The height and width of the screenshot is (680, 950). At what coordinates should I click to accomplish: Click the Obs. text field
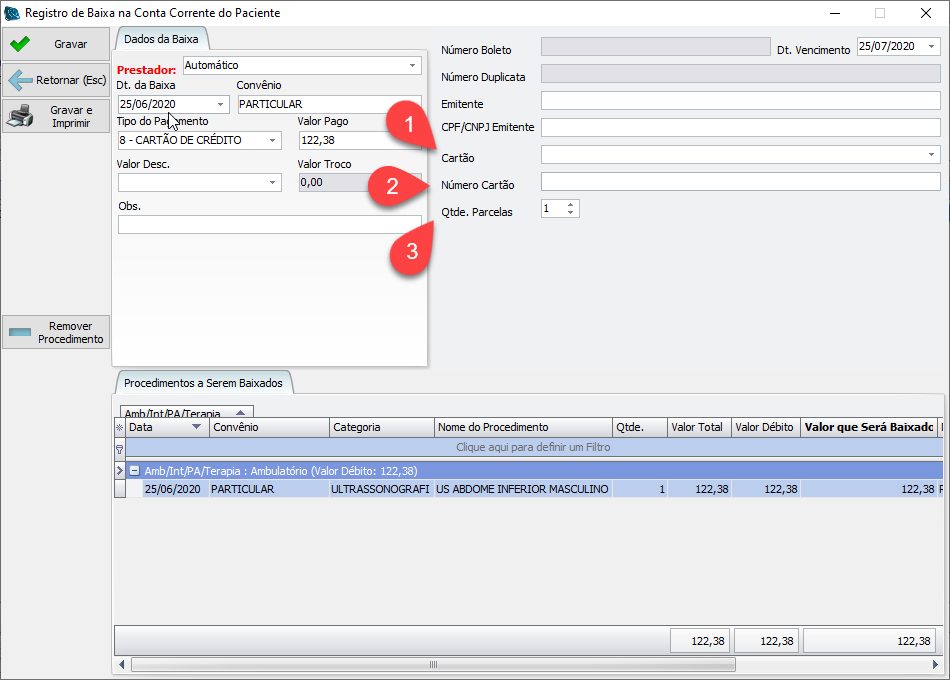[x=269, y=225]
